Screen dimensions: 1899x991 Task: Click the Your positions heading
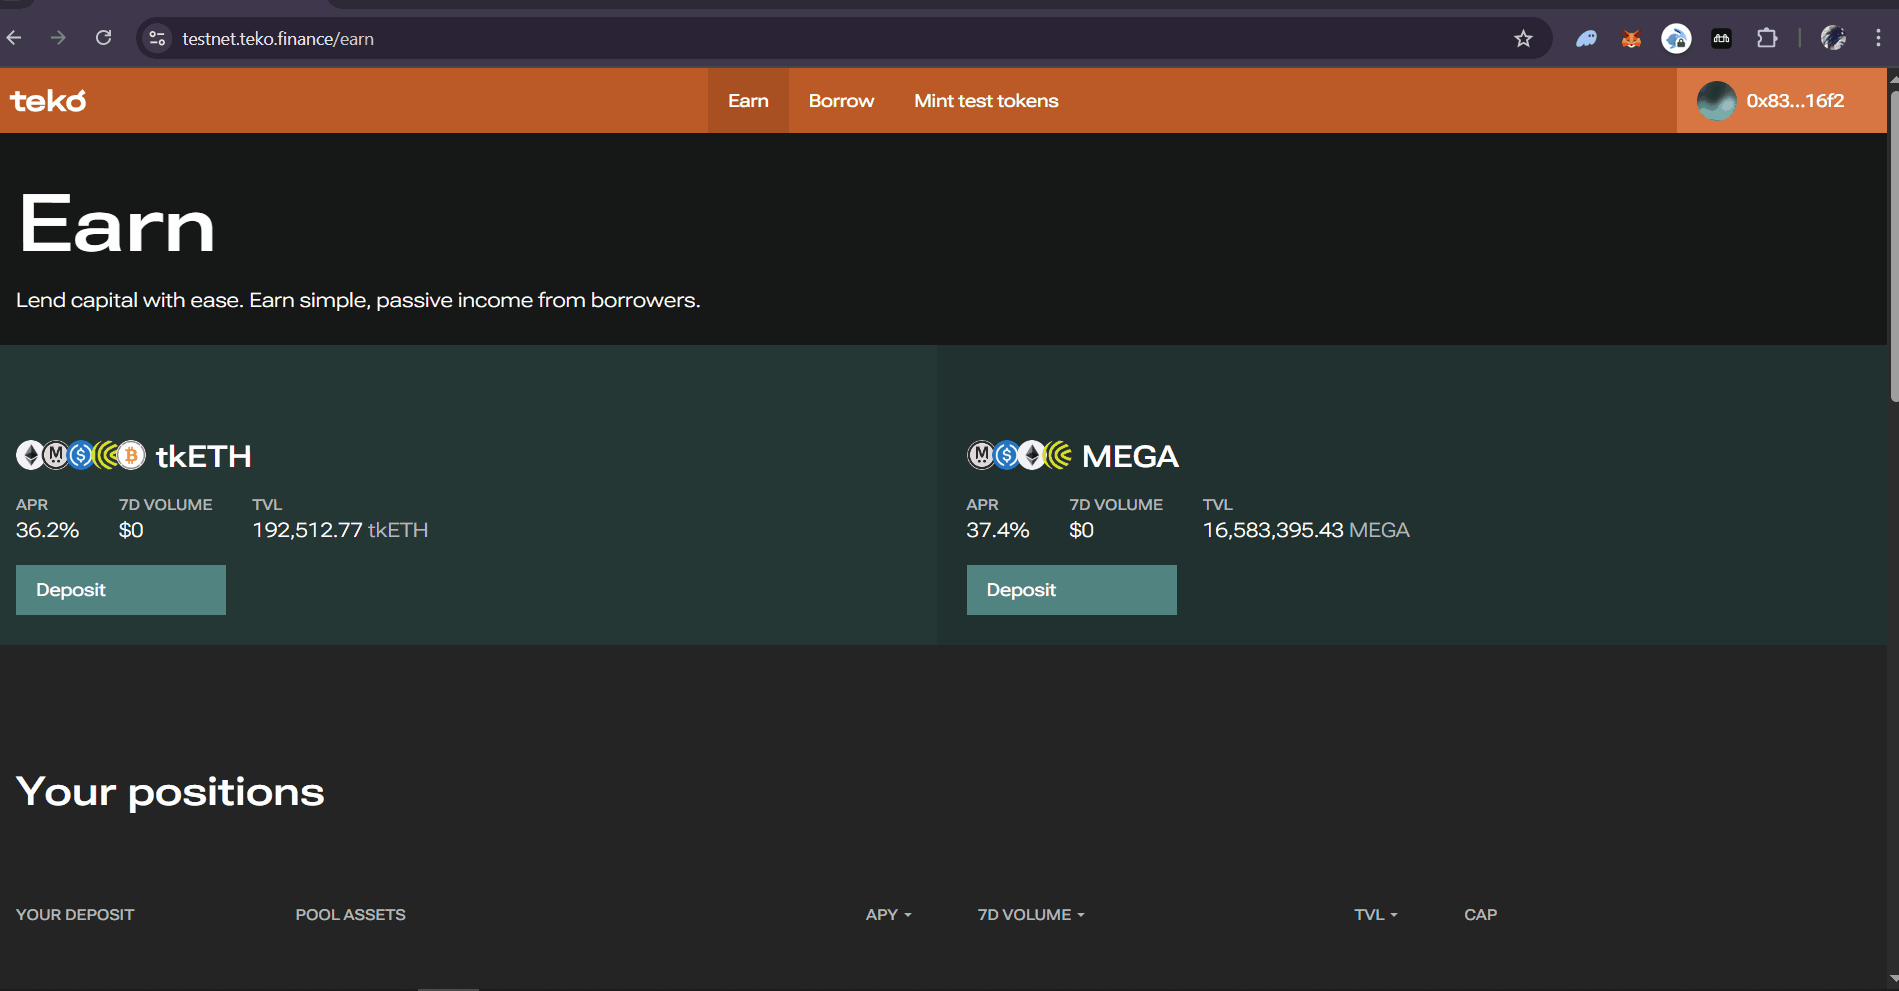point(170,792)
